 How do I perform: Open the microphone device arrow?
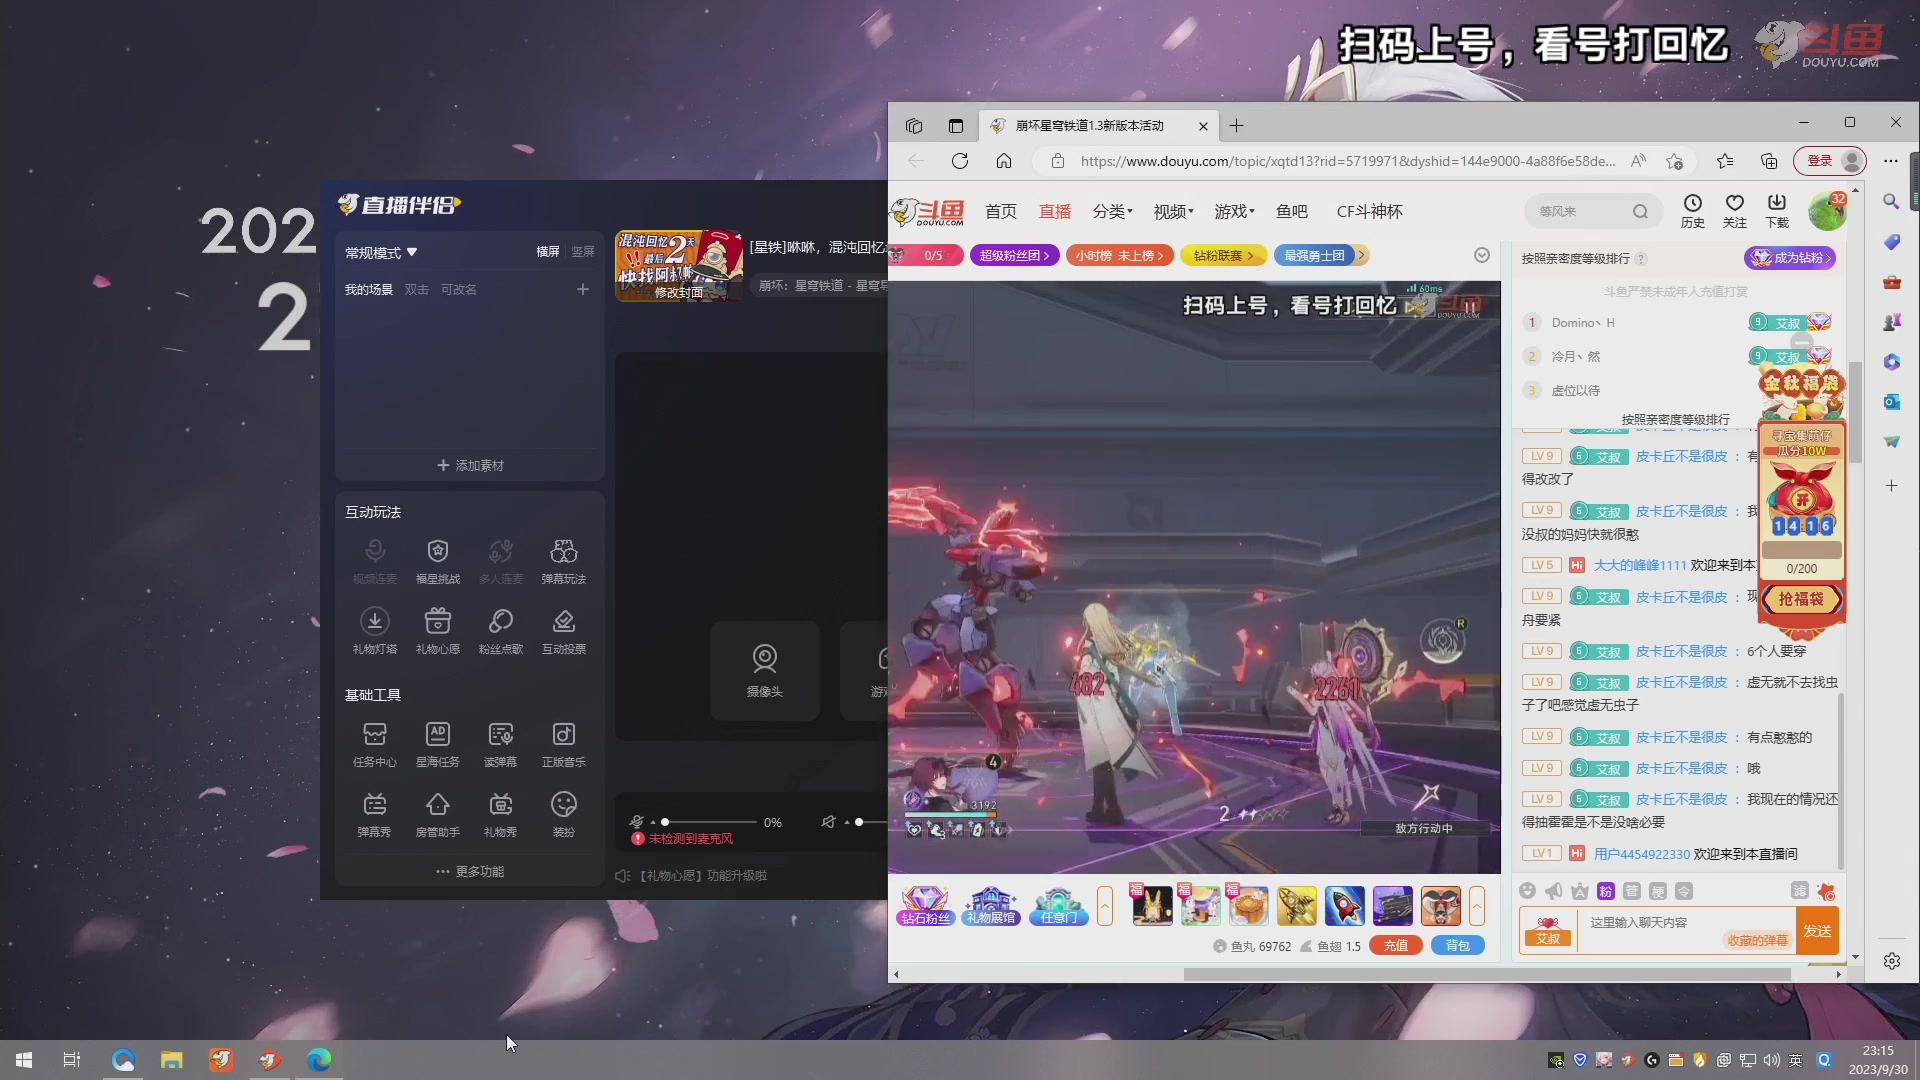[653, 822]
